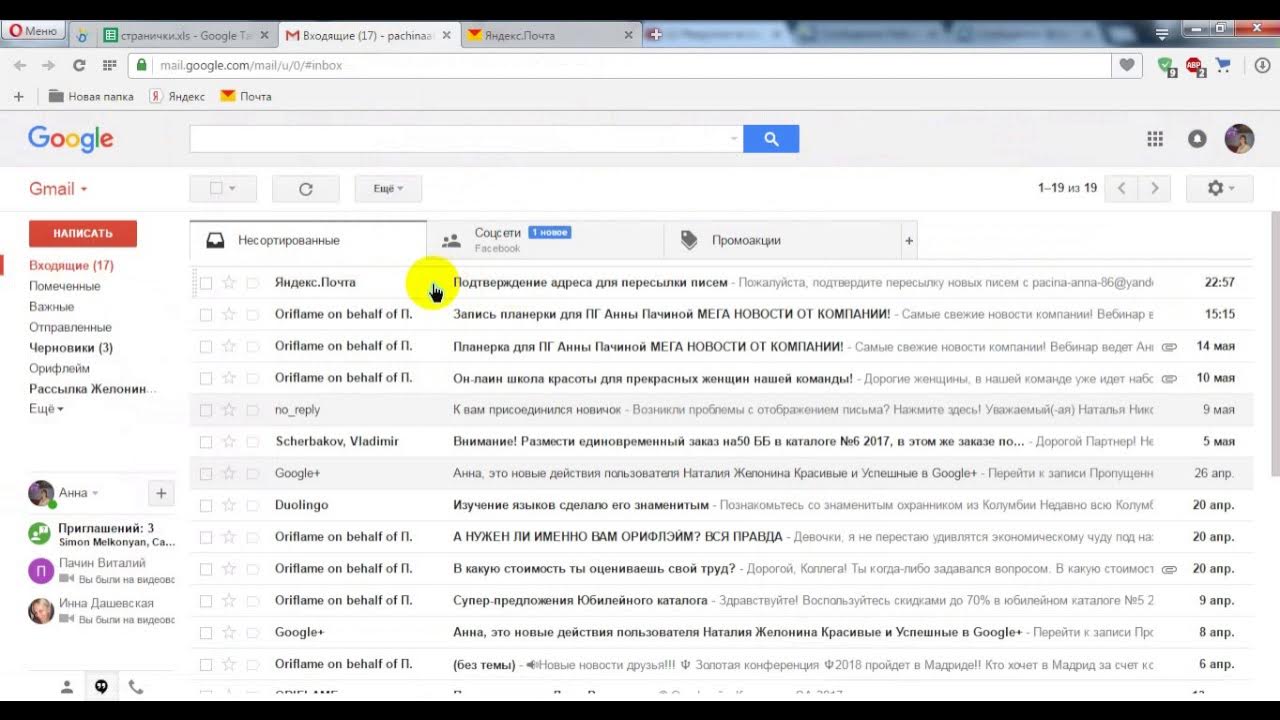Open the account profile avatar
The image size is (1280, 720).
pos(1239,138)
